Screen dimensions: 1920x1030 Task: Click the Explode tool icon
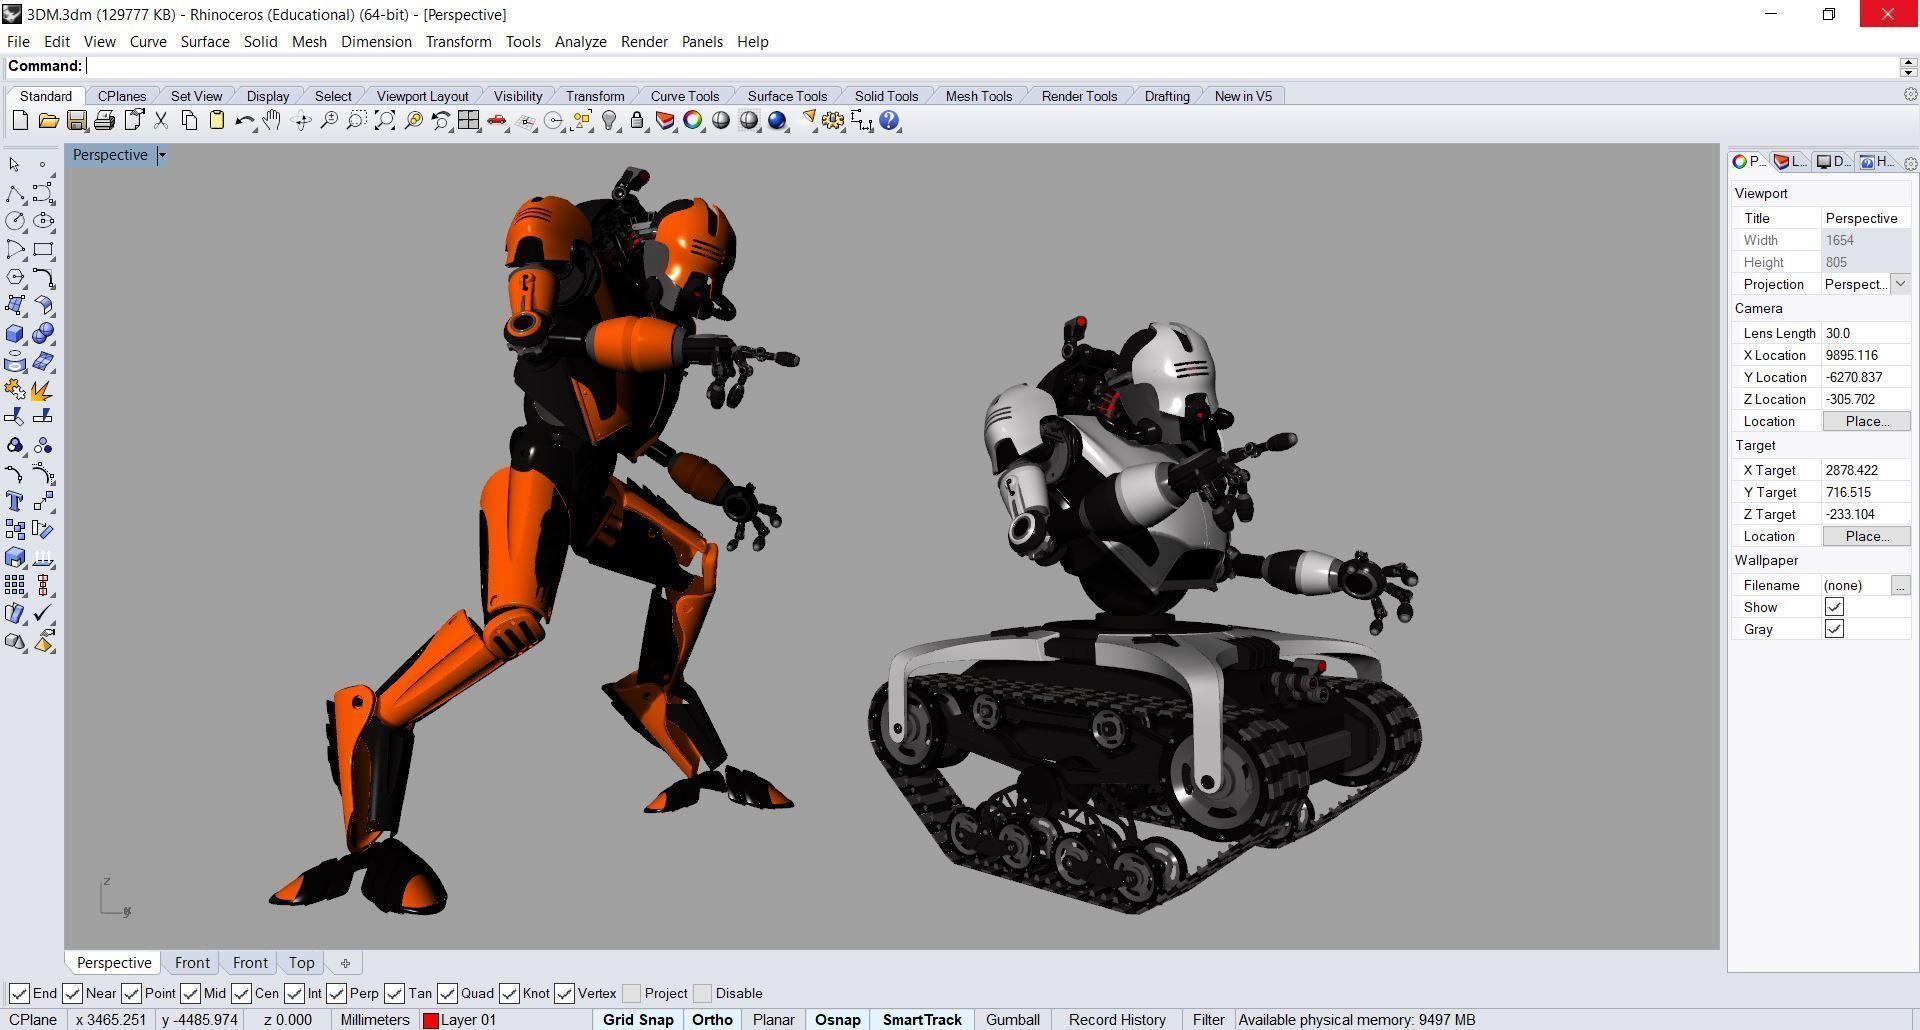(x=43, y=389)
